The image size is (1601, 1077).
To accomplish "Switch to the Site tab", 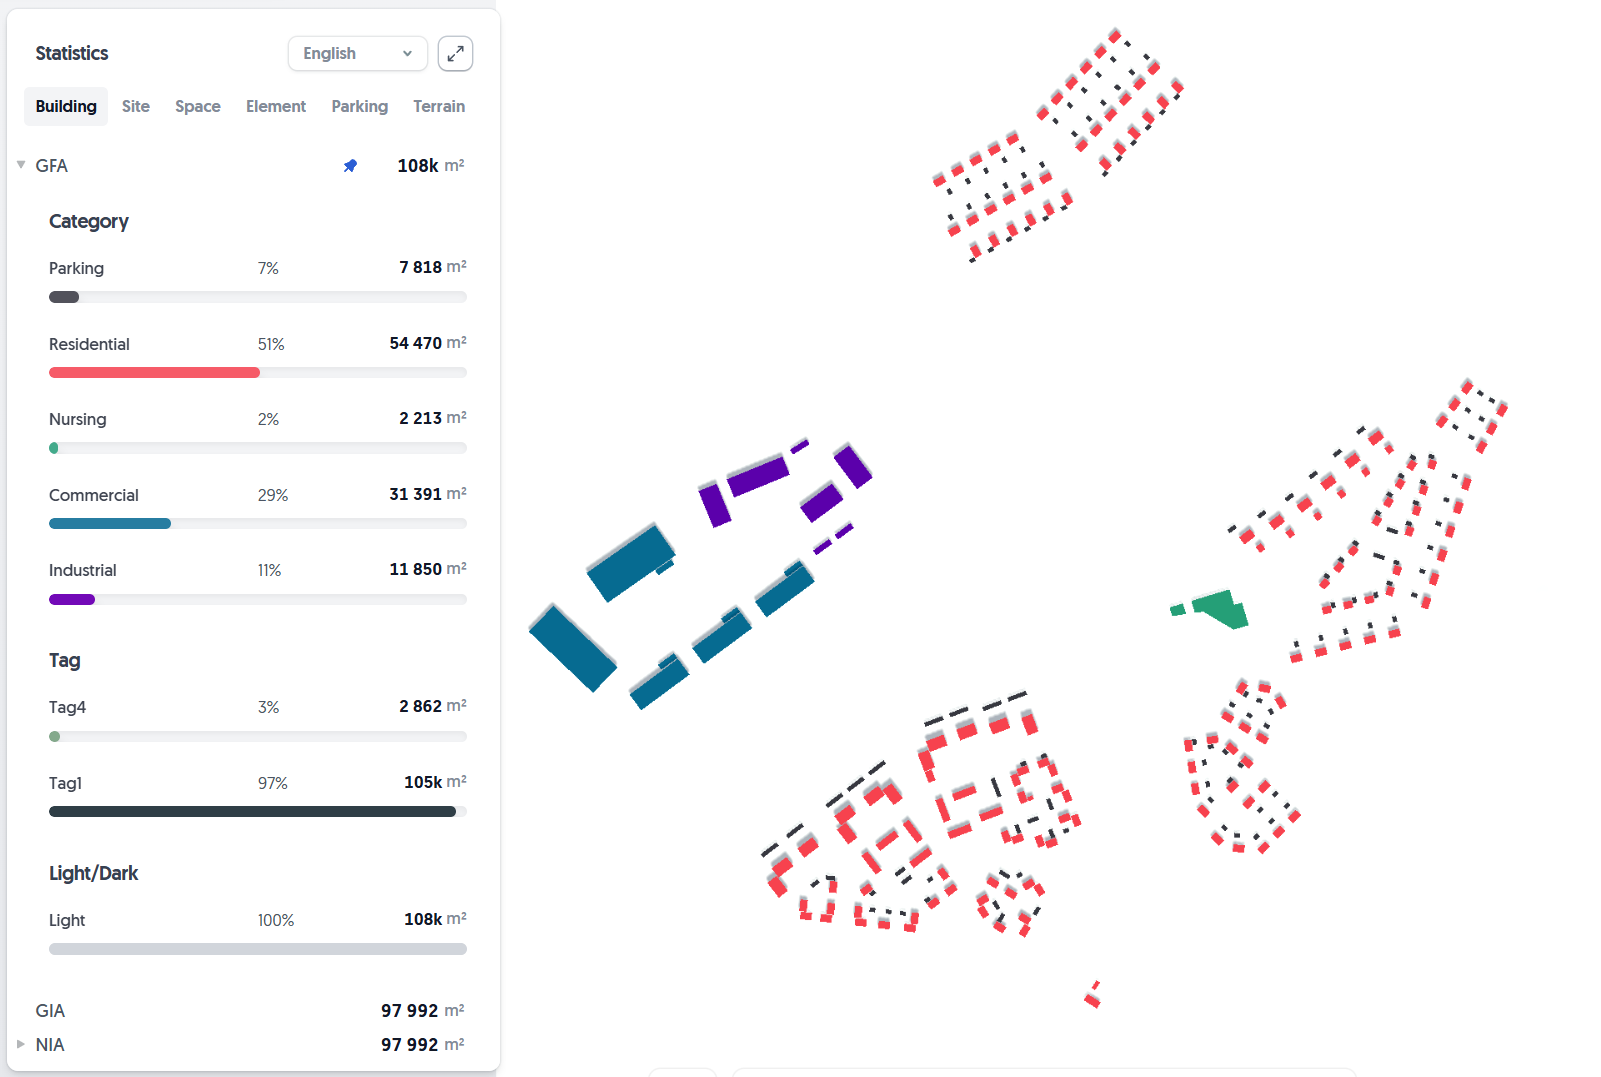I will [x=136, y=106].
